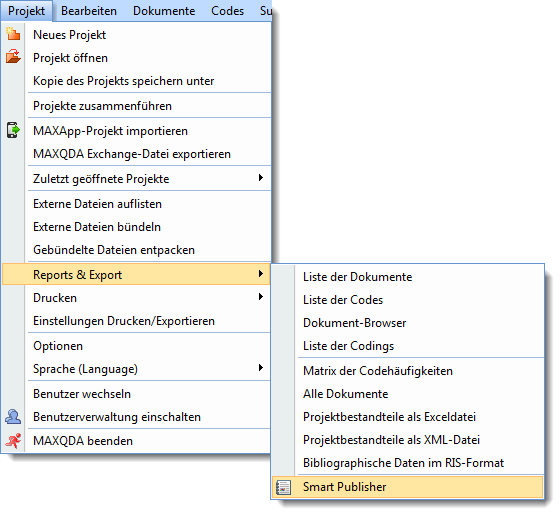The image size is (560, 515).
Task: Open Optionen
Action: [x=136, y=345]
